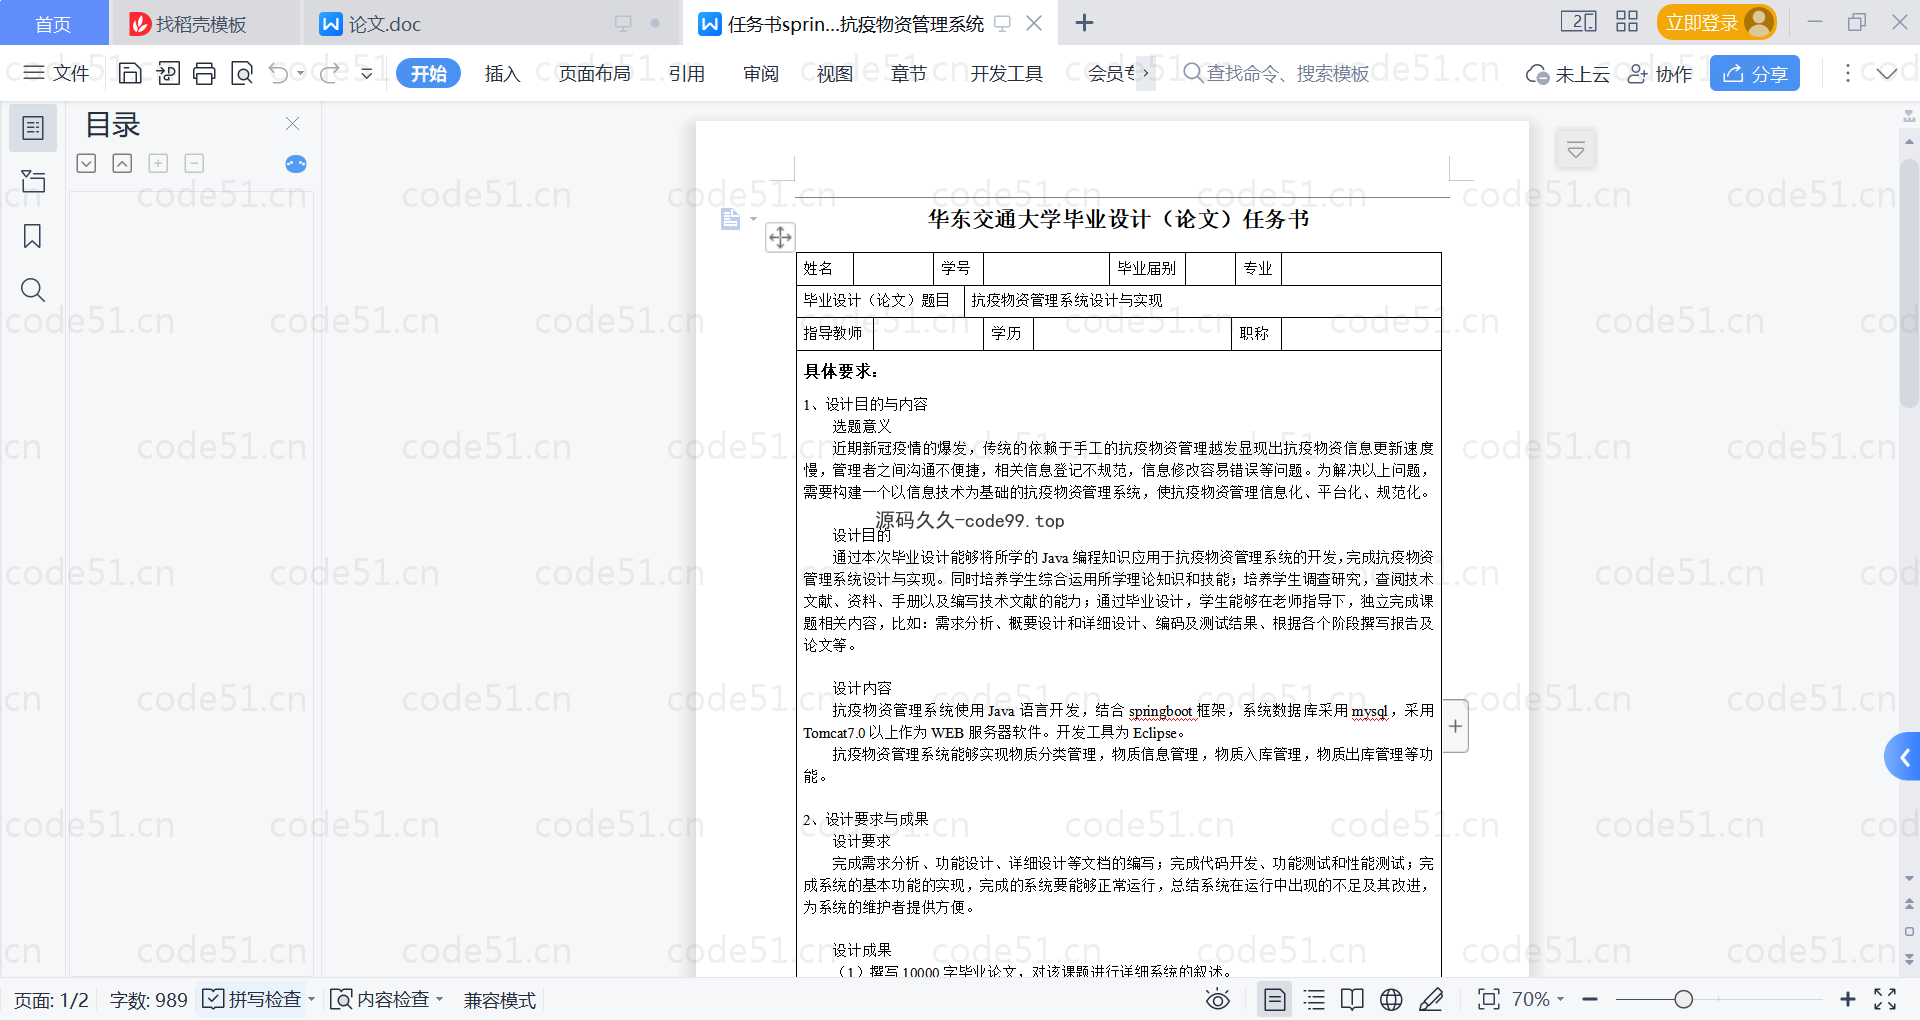Click the zoom out minus button
Screen dimensions: 1920x1020
pos(1590,999)
